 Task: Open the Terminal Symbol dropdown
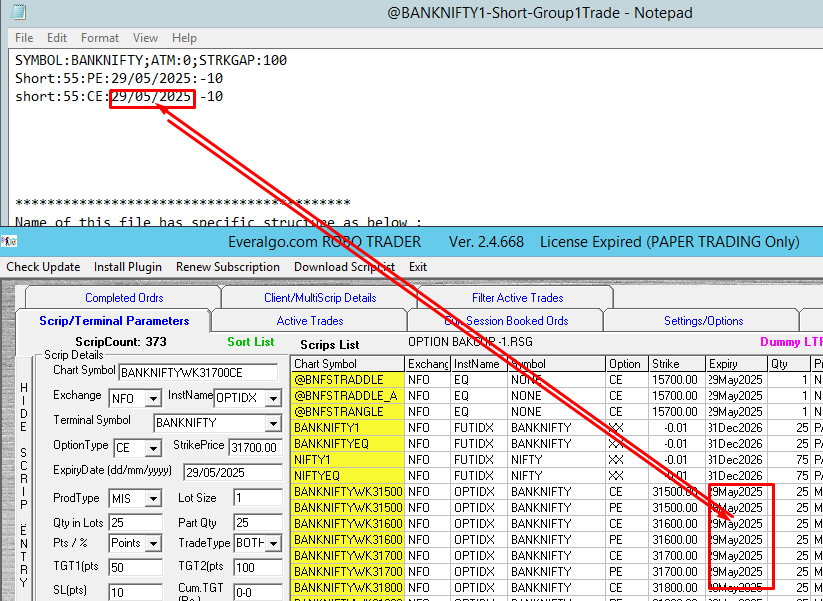click(274, 423)
